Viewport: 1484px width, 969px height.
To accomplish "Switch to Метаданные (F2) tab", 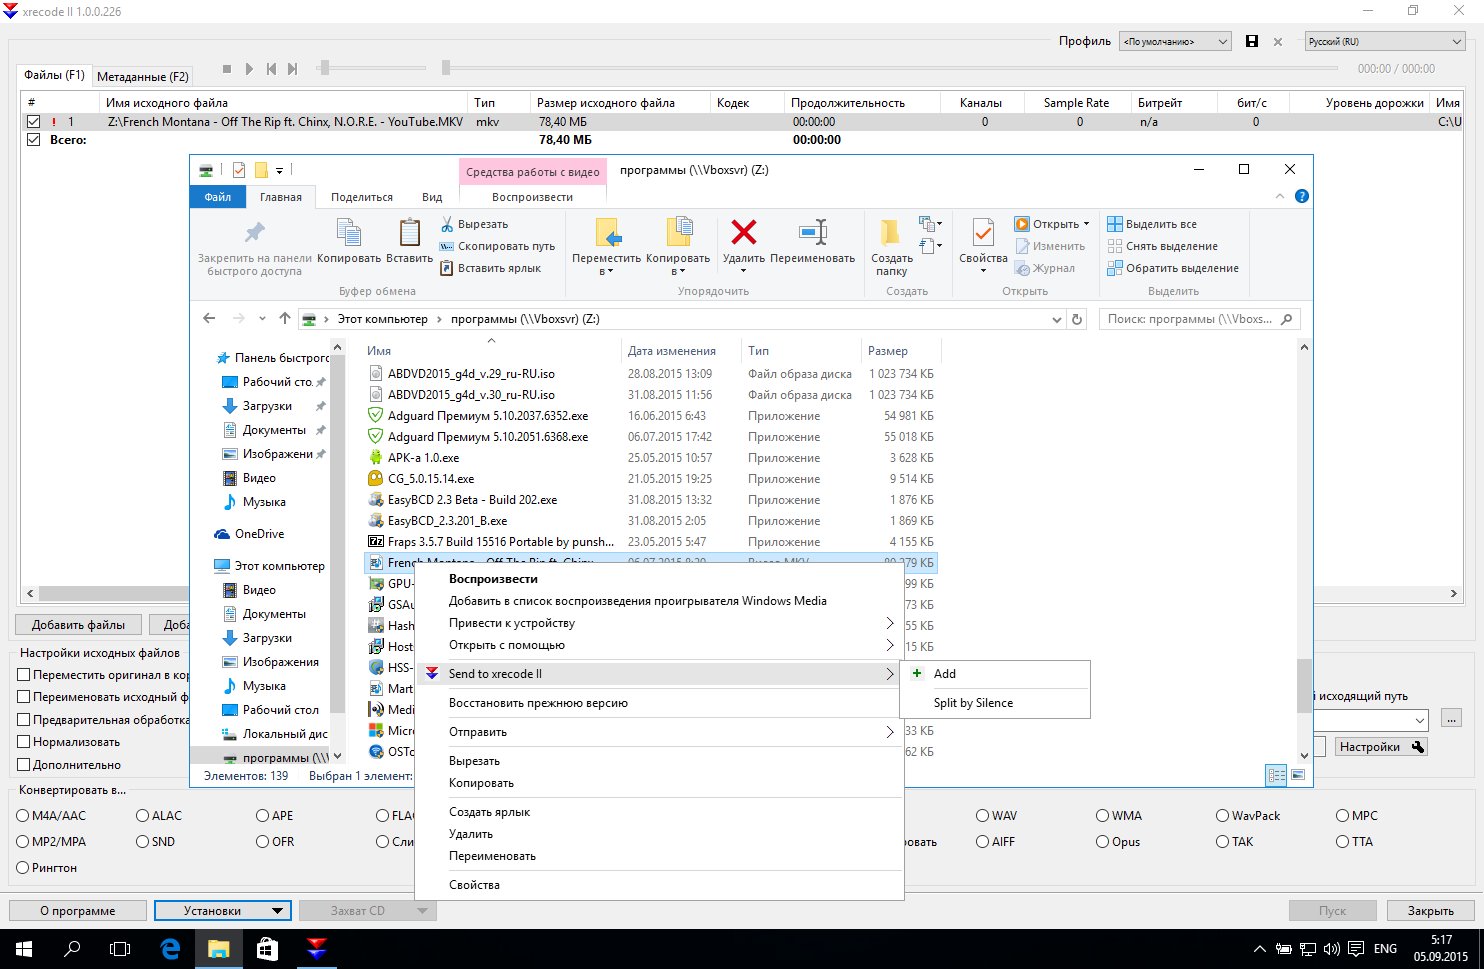I will (143, 77).
